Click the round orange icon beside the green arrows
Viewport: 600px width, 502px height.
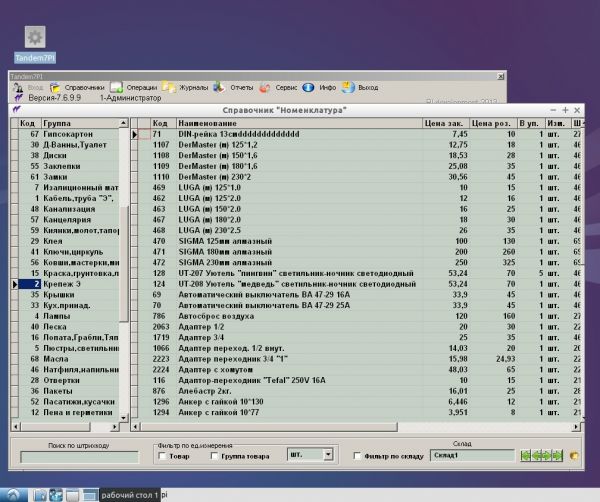tap(574, 456)
